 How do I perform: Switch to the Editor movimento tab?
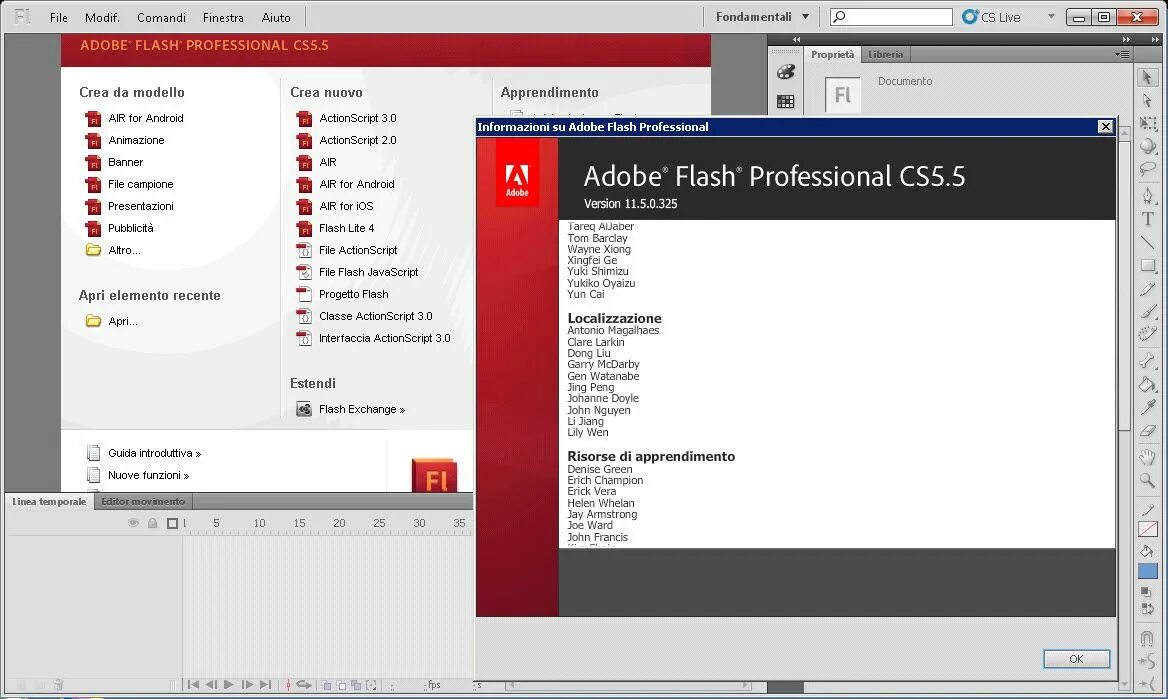click(143, 502)
